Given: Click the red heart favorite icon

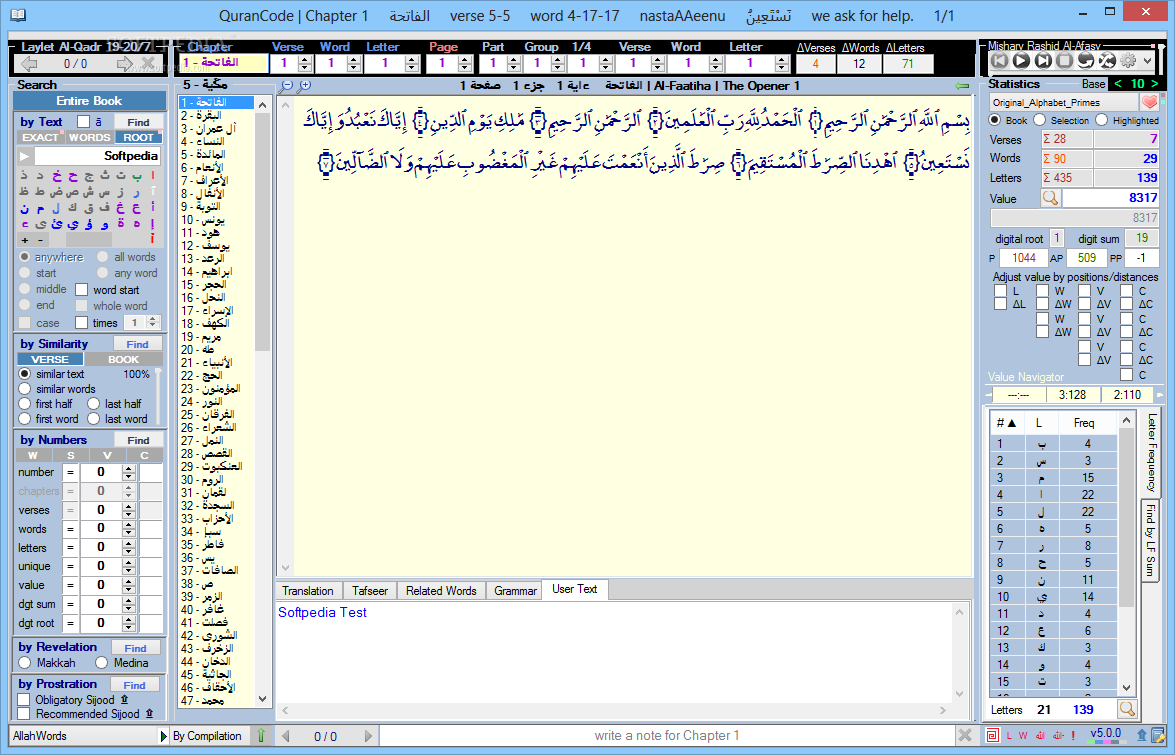Looking at the screenshot, I should click(1149, 102).
